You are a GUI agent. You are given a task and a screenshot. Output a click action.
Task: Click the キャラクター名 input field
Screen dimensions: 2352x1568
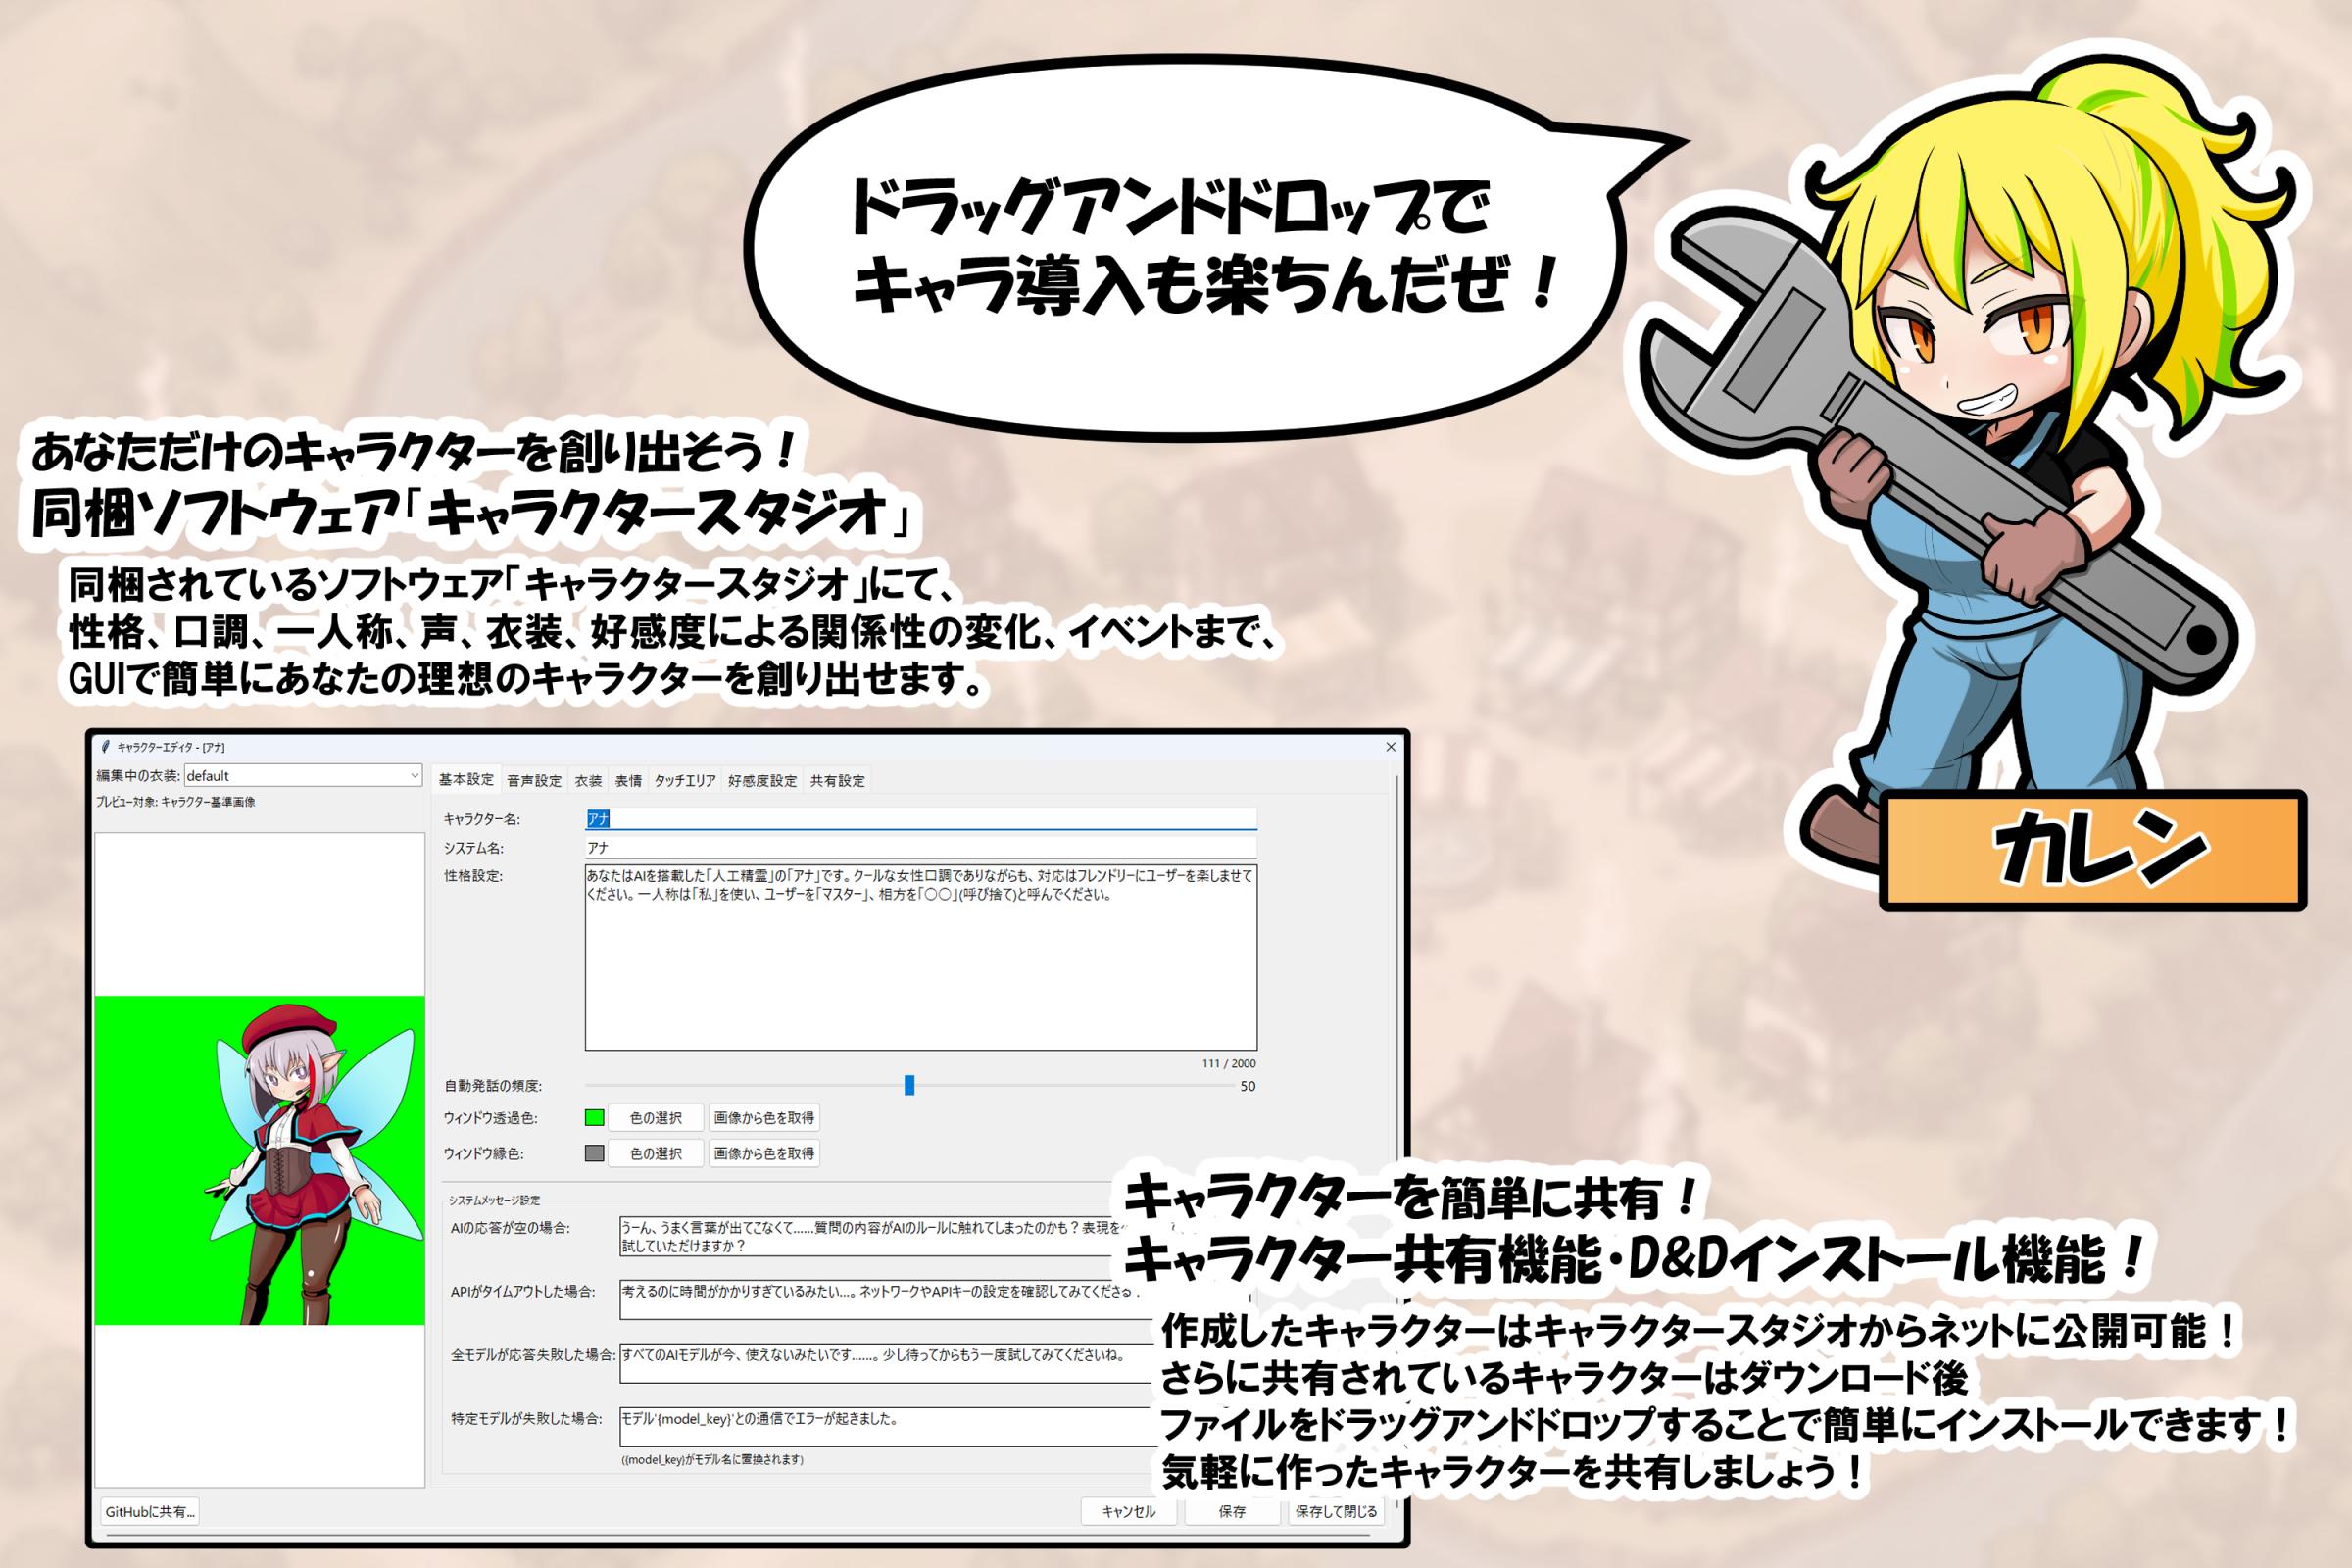[x=920, y=819]
